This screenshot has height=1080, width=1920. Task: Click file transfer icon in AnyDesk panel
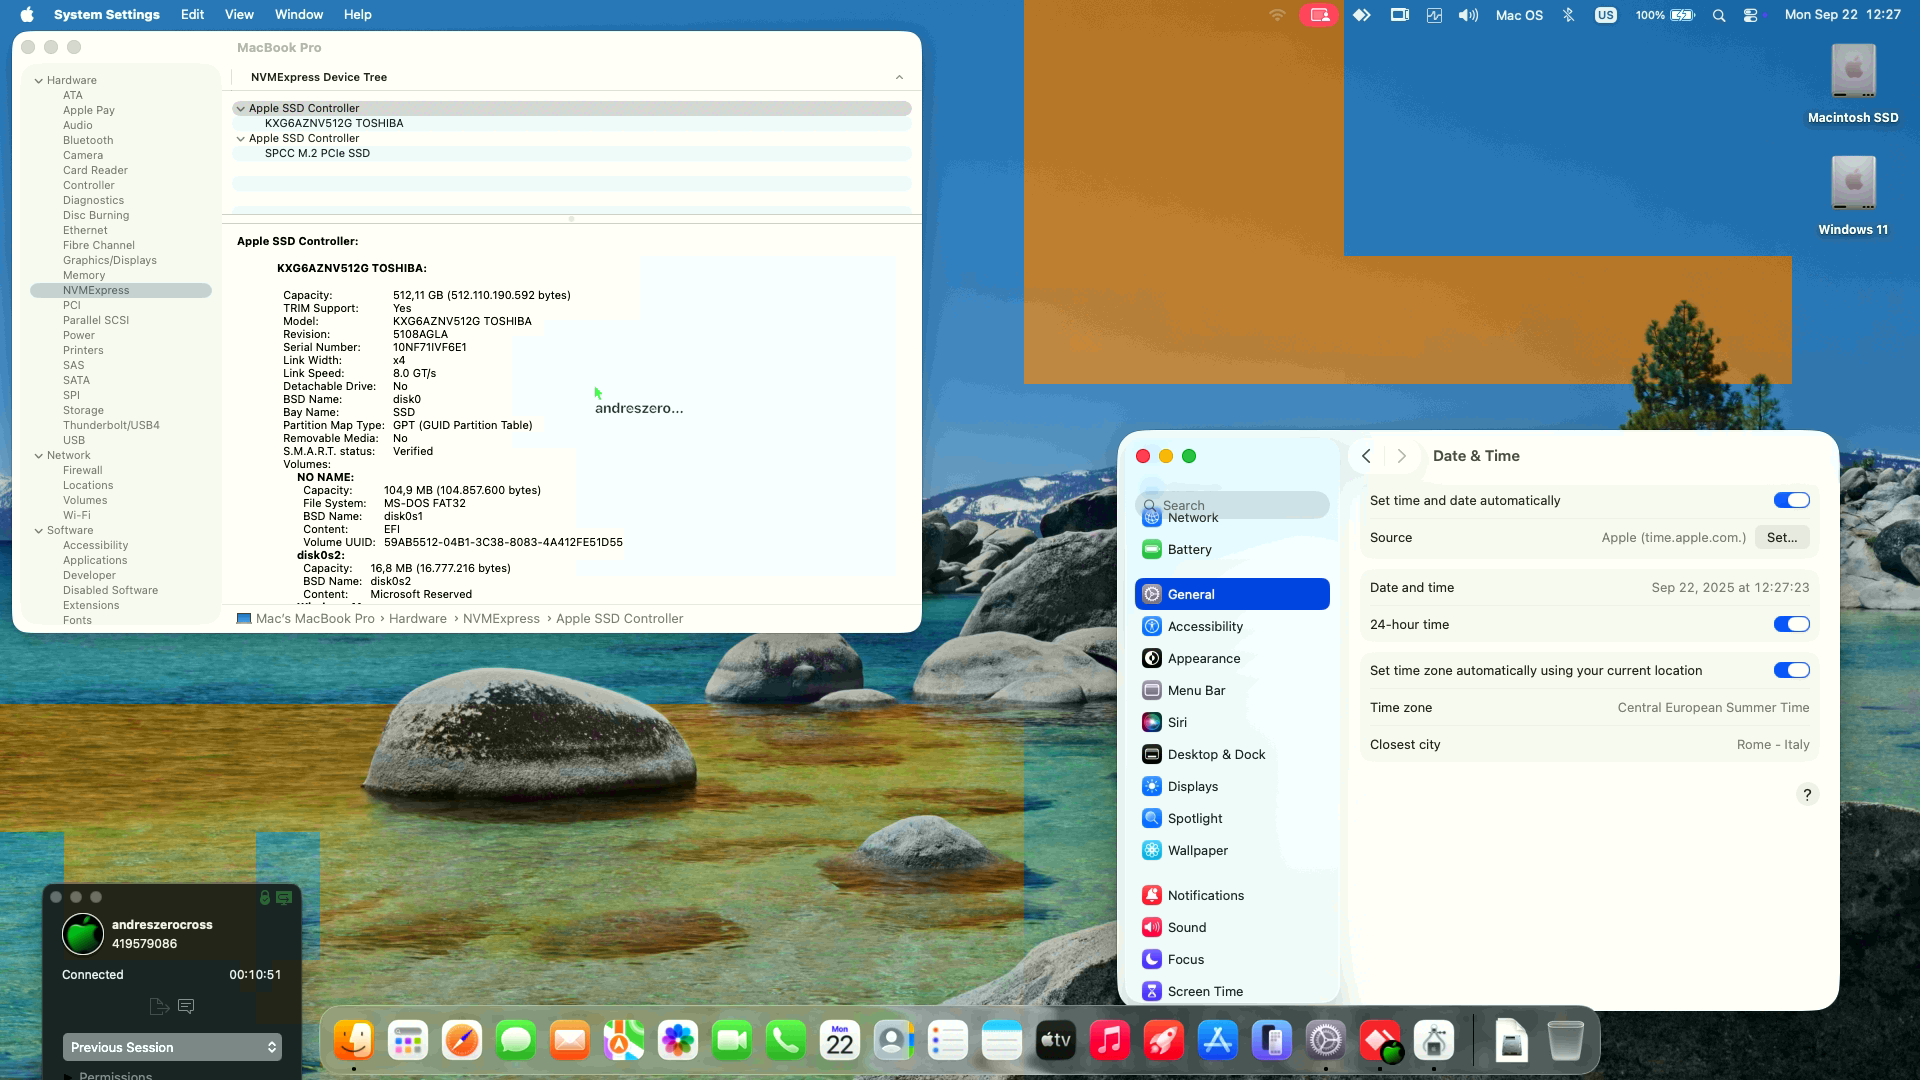[158, 1006]
